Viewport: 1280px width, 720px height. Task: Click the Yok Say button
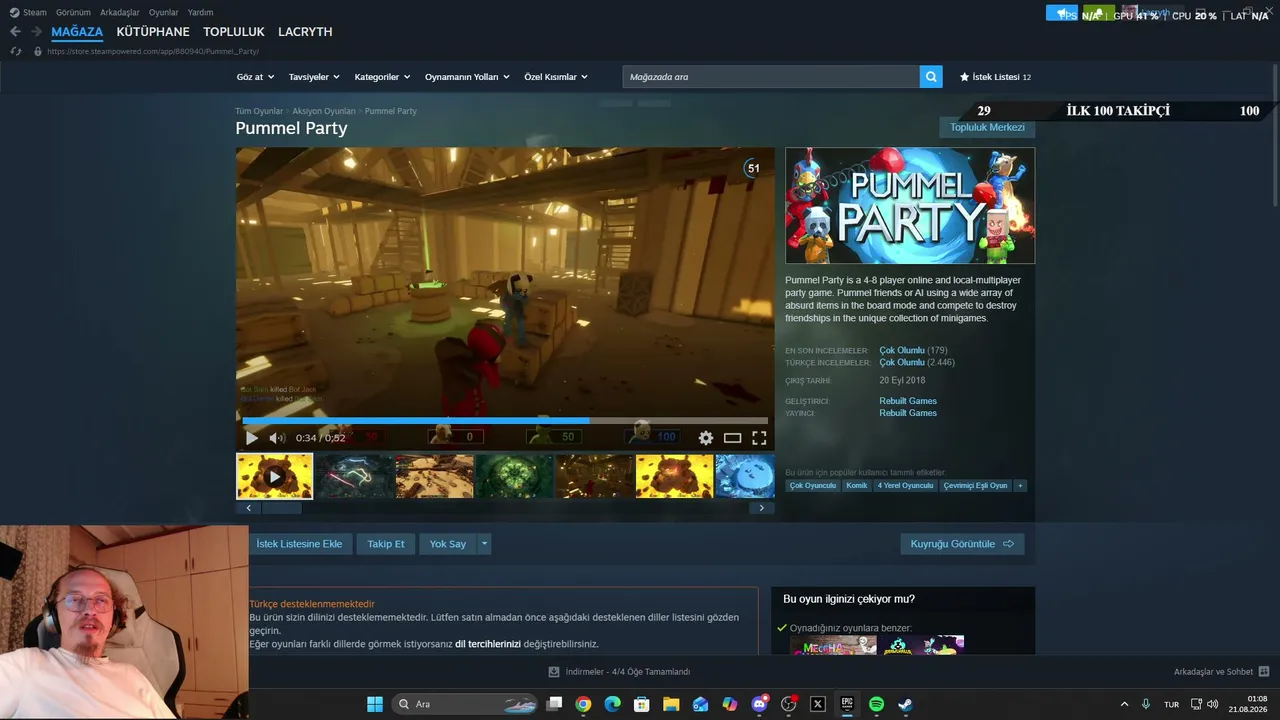[448, 544]
